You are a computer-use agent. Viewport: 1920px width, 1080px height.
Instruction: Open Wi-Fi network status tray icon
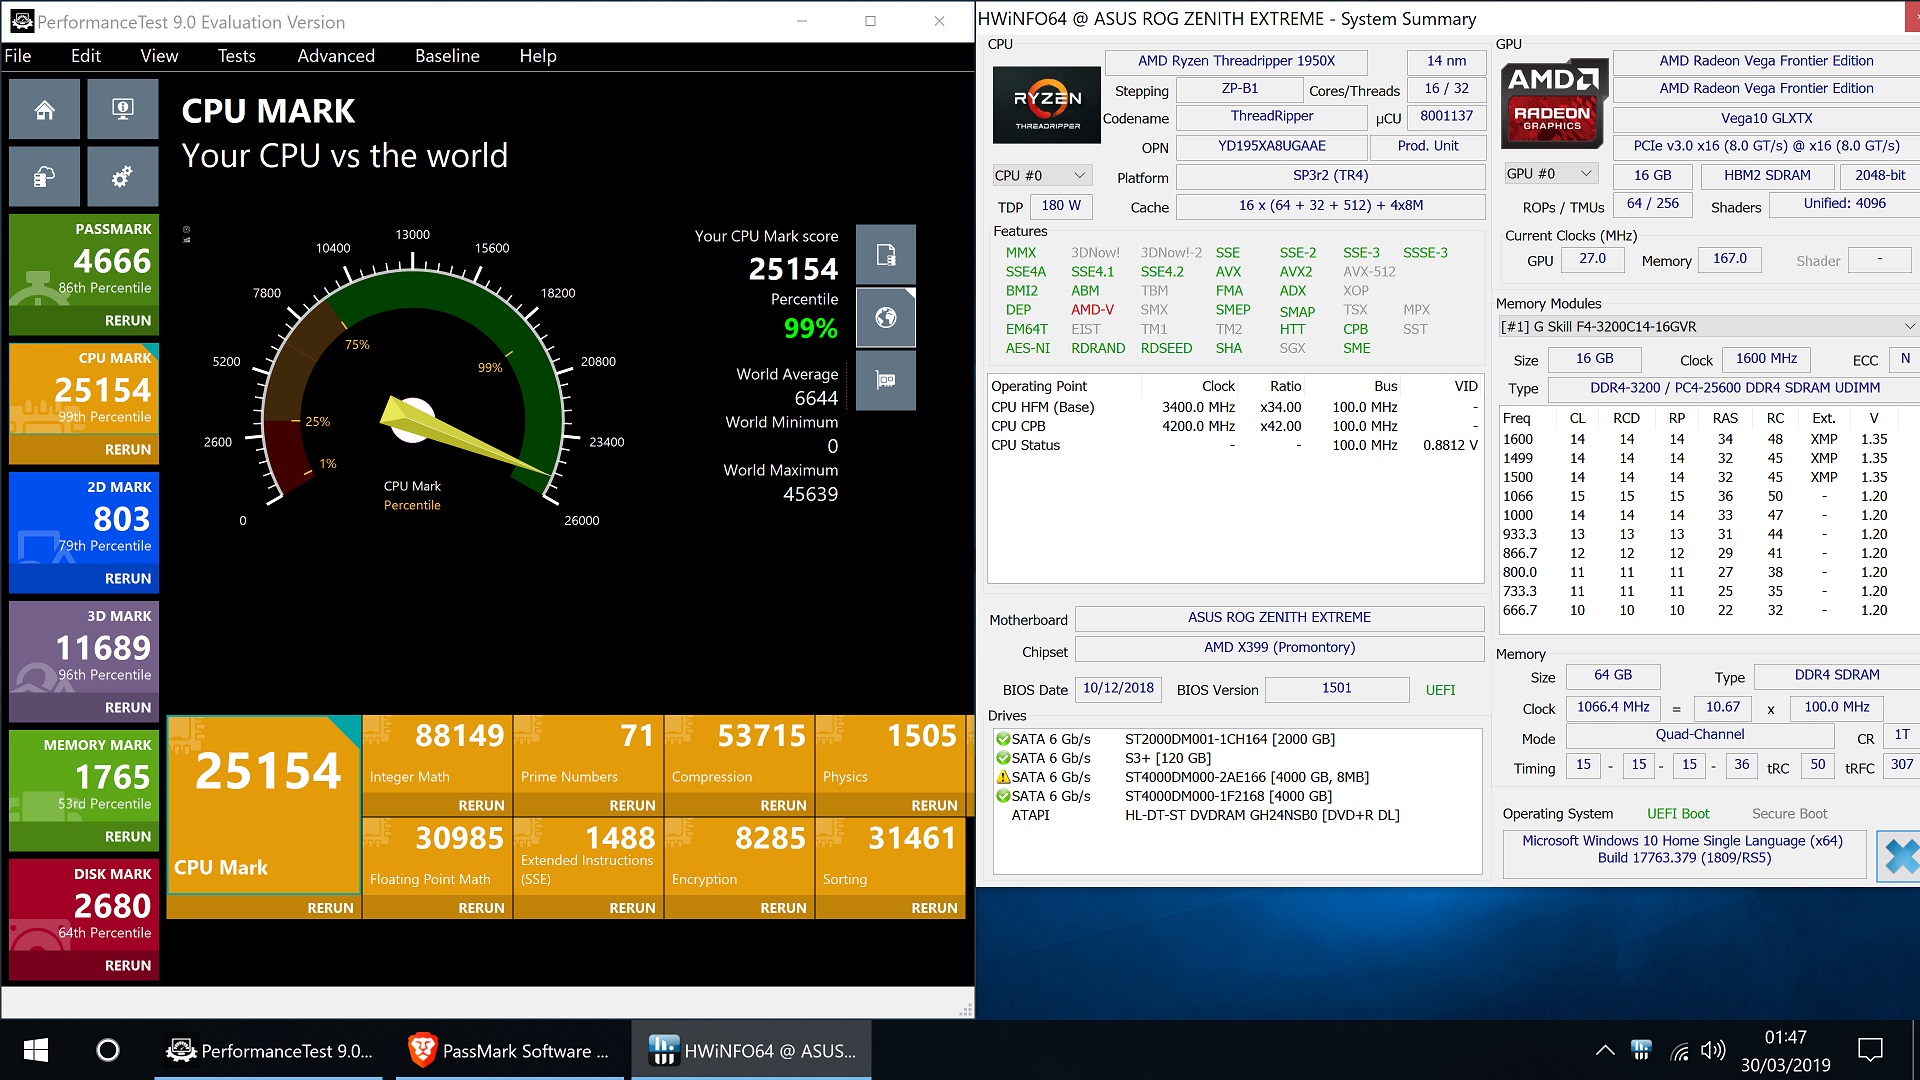pyautogui.click(x=1680, y=1051)
